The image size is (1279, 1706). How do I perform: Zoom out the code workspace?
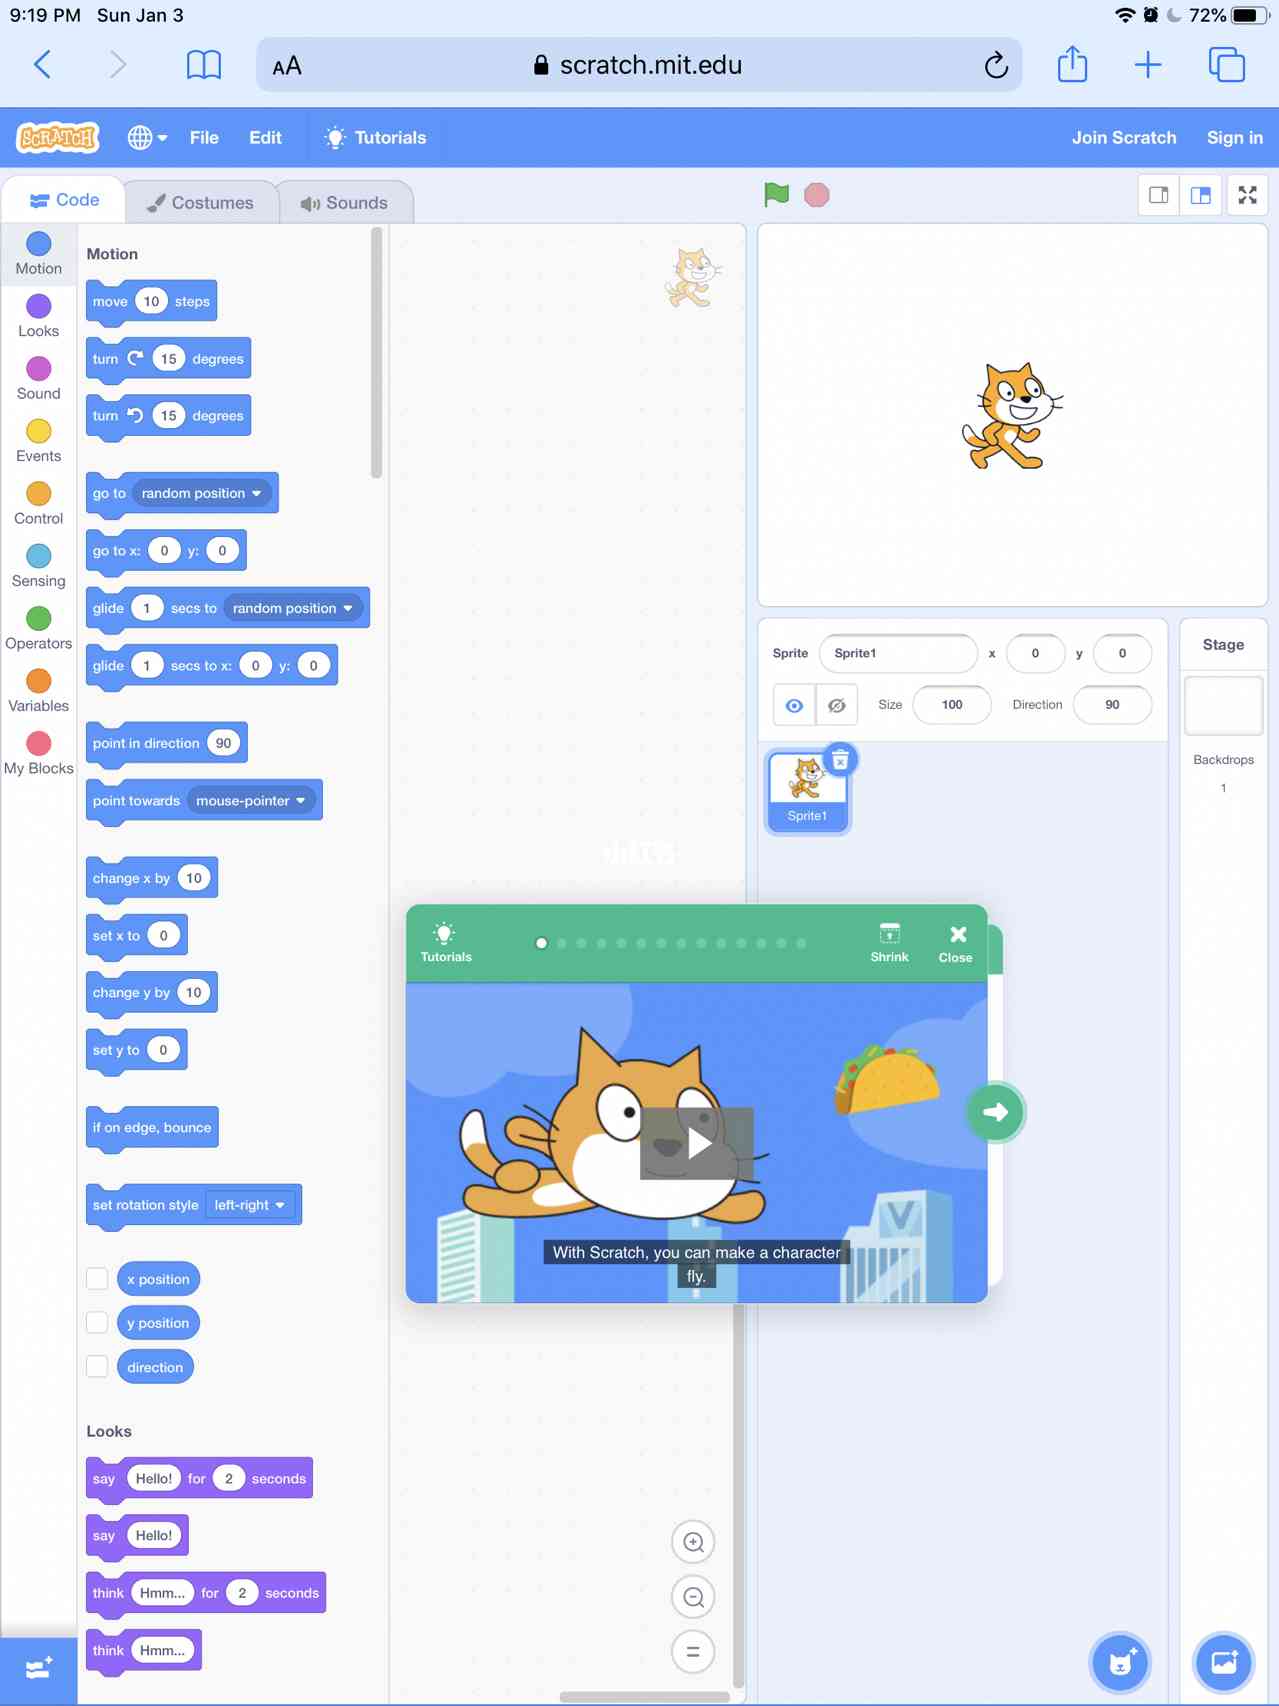pyautogui.click(x=693, y=1597)
